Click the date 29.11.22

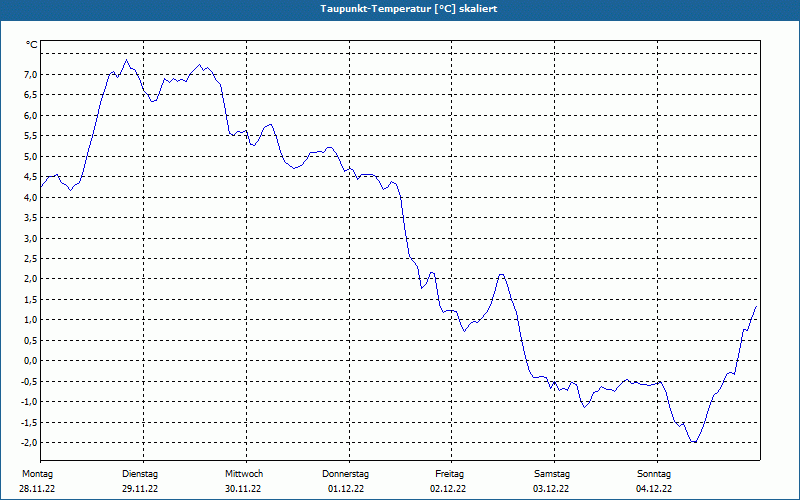[140, 489]
